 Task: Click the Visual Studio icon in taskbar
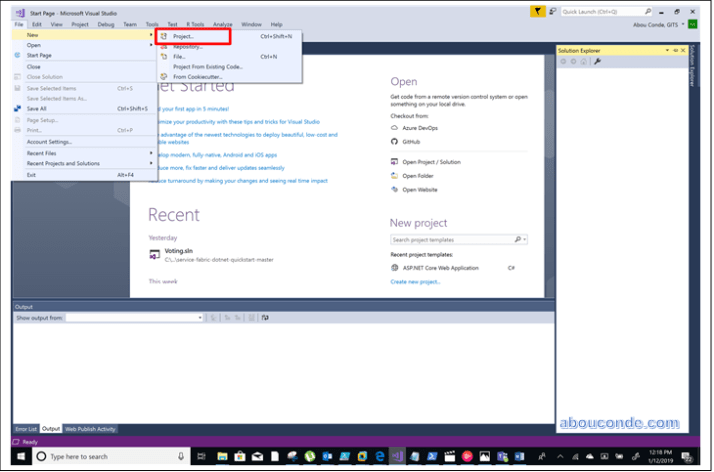tap(397, 455)
